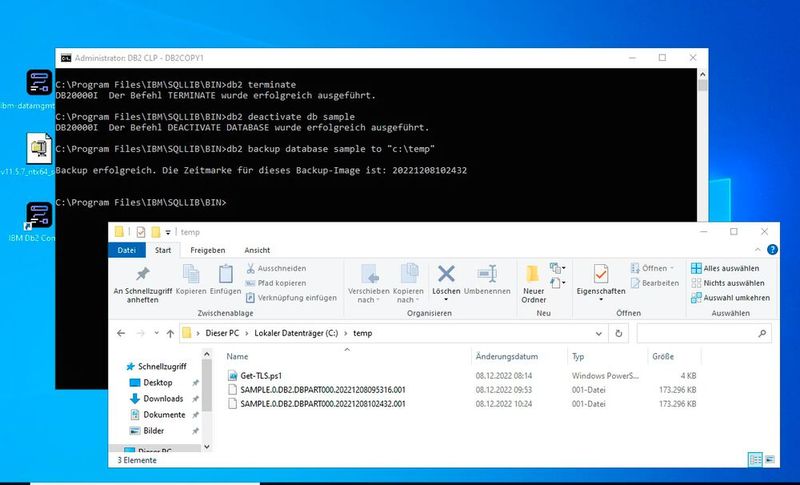
Task: Open Explorer help question mark
Action: (772, 249)
